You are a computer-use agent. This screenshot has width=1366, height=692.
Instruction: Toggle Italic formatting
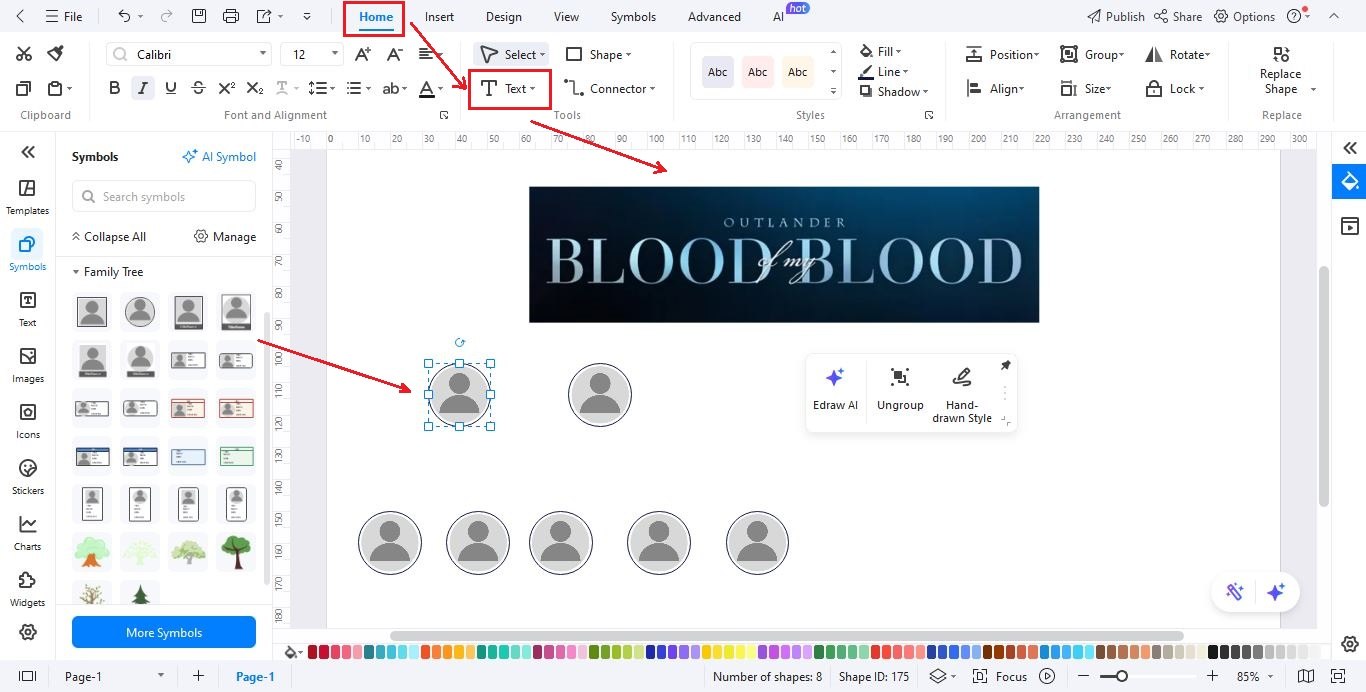pyautogui.click(x=143, y=88)
